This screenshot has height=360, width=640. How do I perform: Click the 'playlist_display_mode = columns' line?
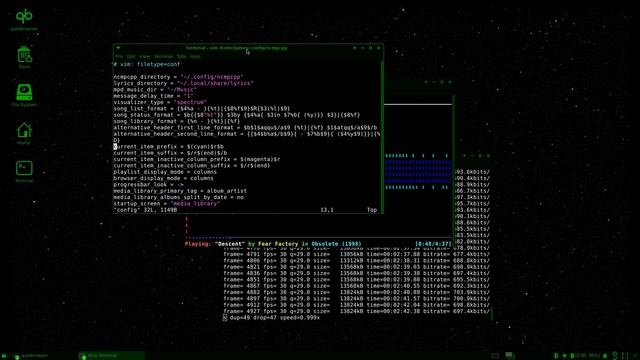click(x=165, y=172)
